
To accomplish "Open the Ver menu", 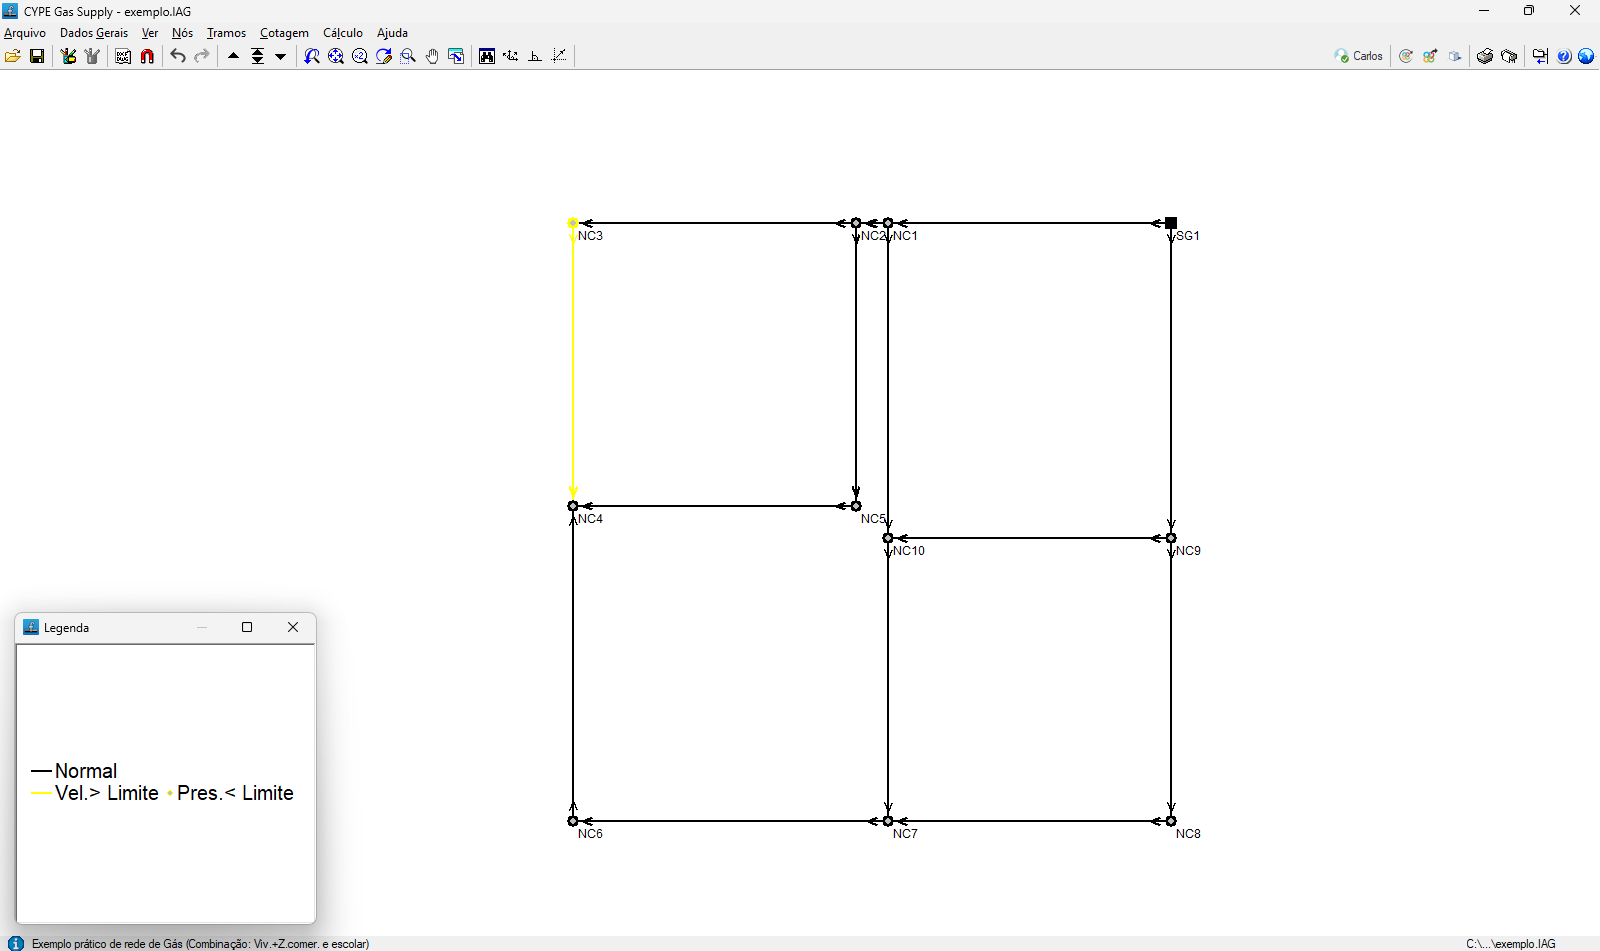I will pyautogui.click(x=150, y=33).
